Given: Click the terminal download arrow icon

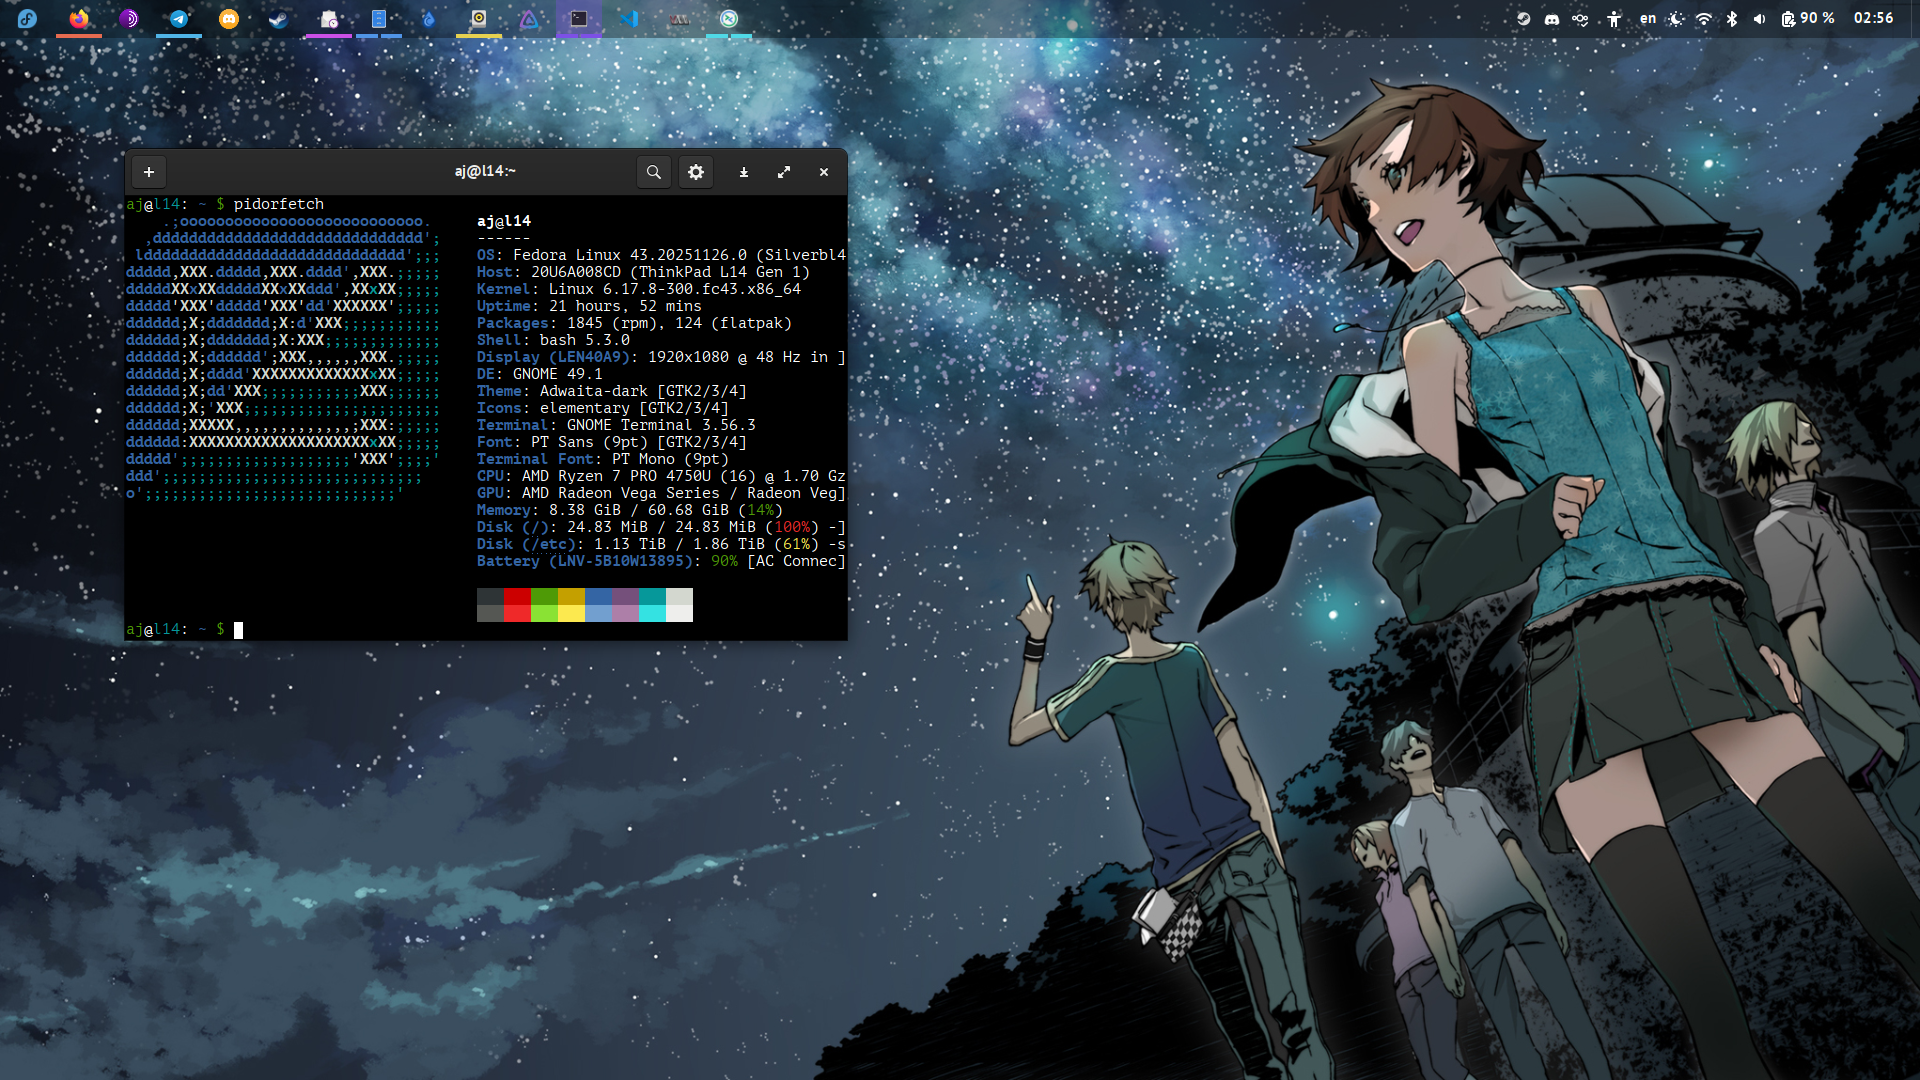Looking at the screenshot, I should 744,172.
